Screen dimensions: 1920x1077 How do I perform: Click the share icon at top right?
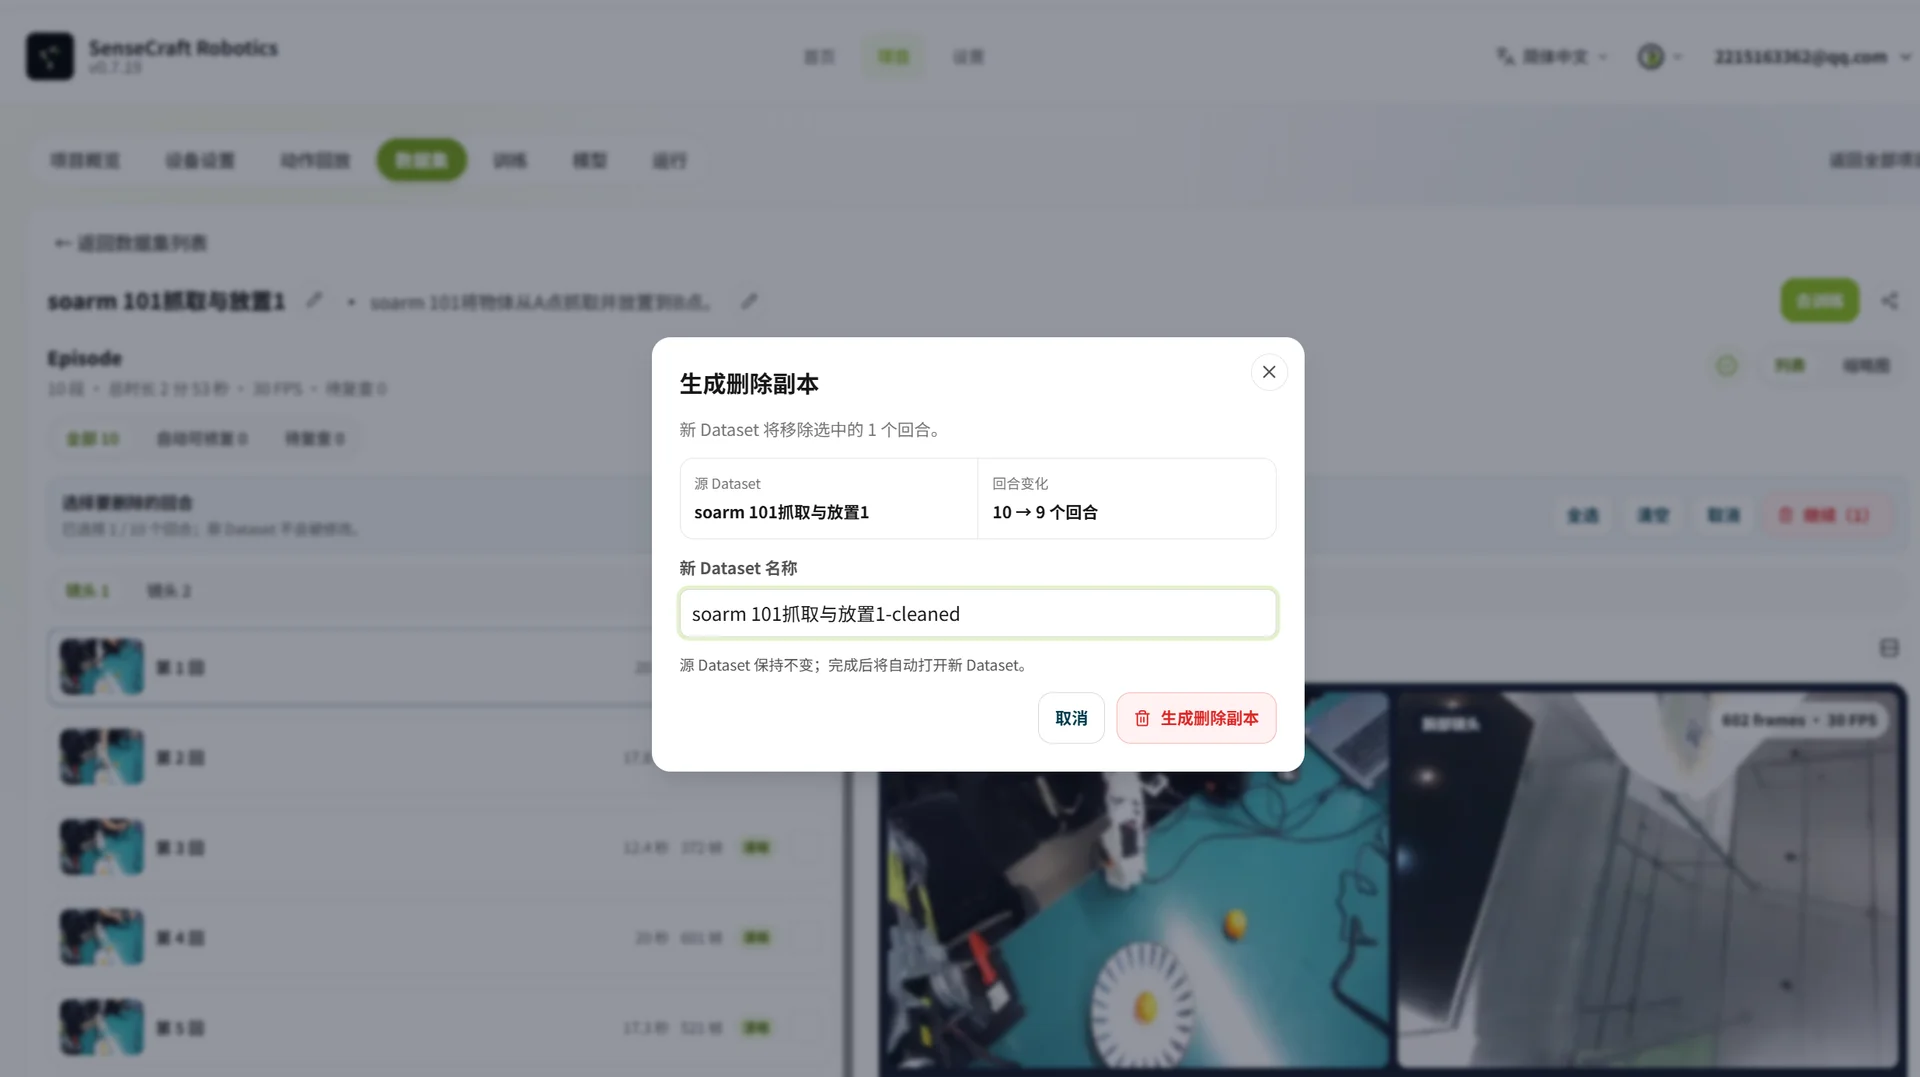pos(1889,300)
